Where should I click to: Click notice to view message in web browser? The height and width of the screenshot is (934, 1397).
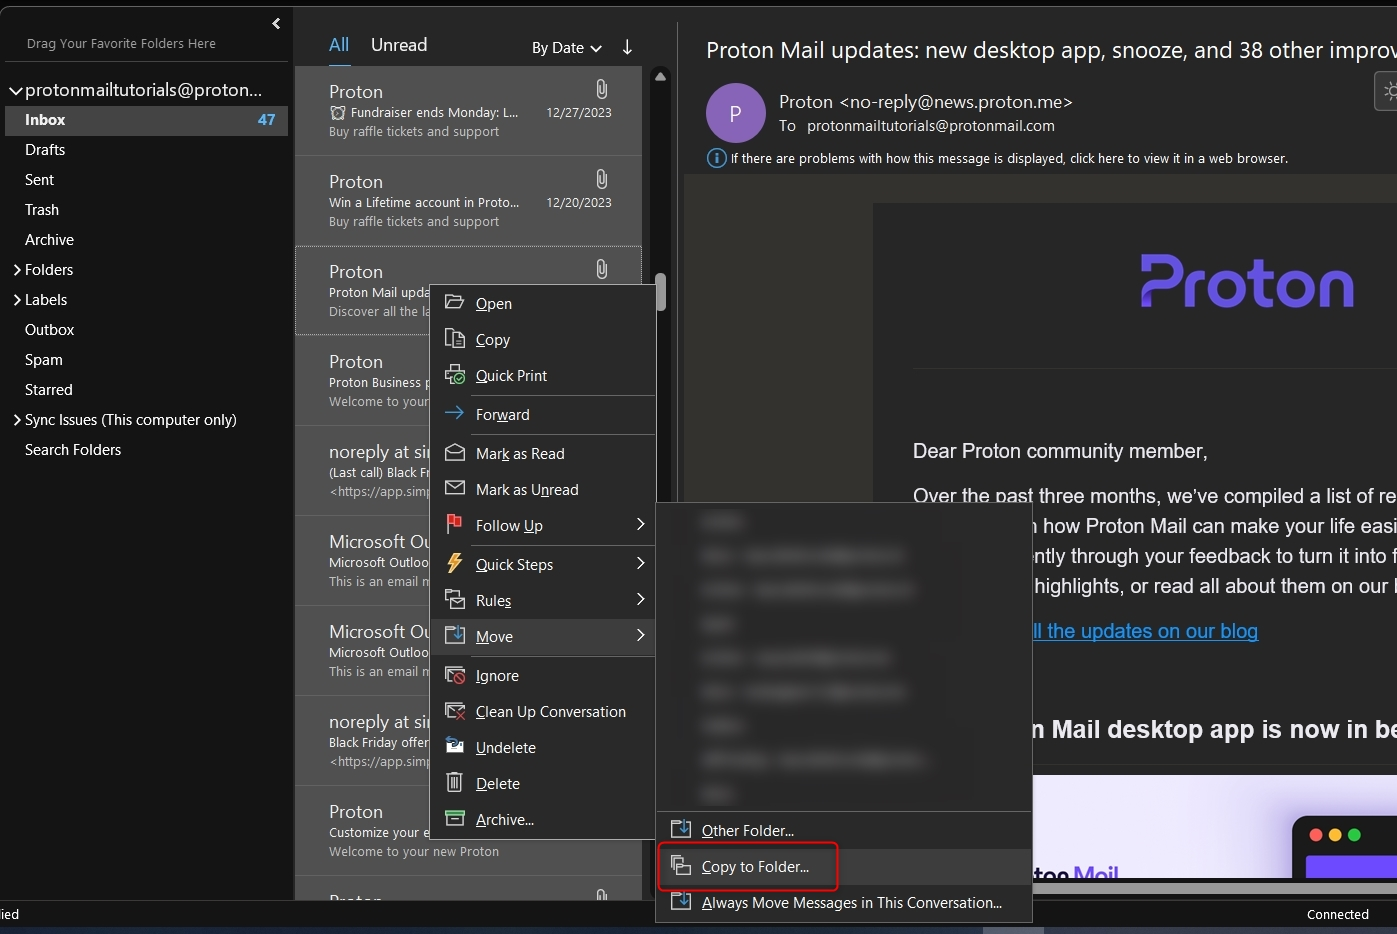[1009, 158]
